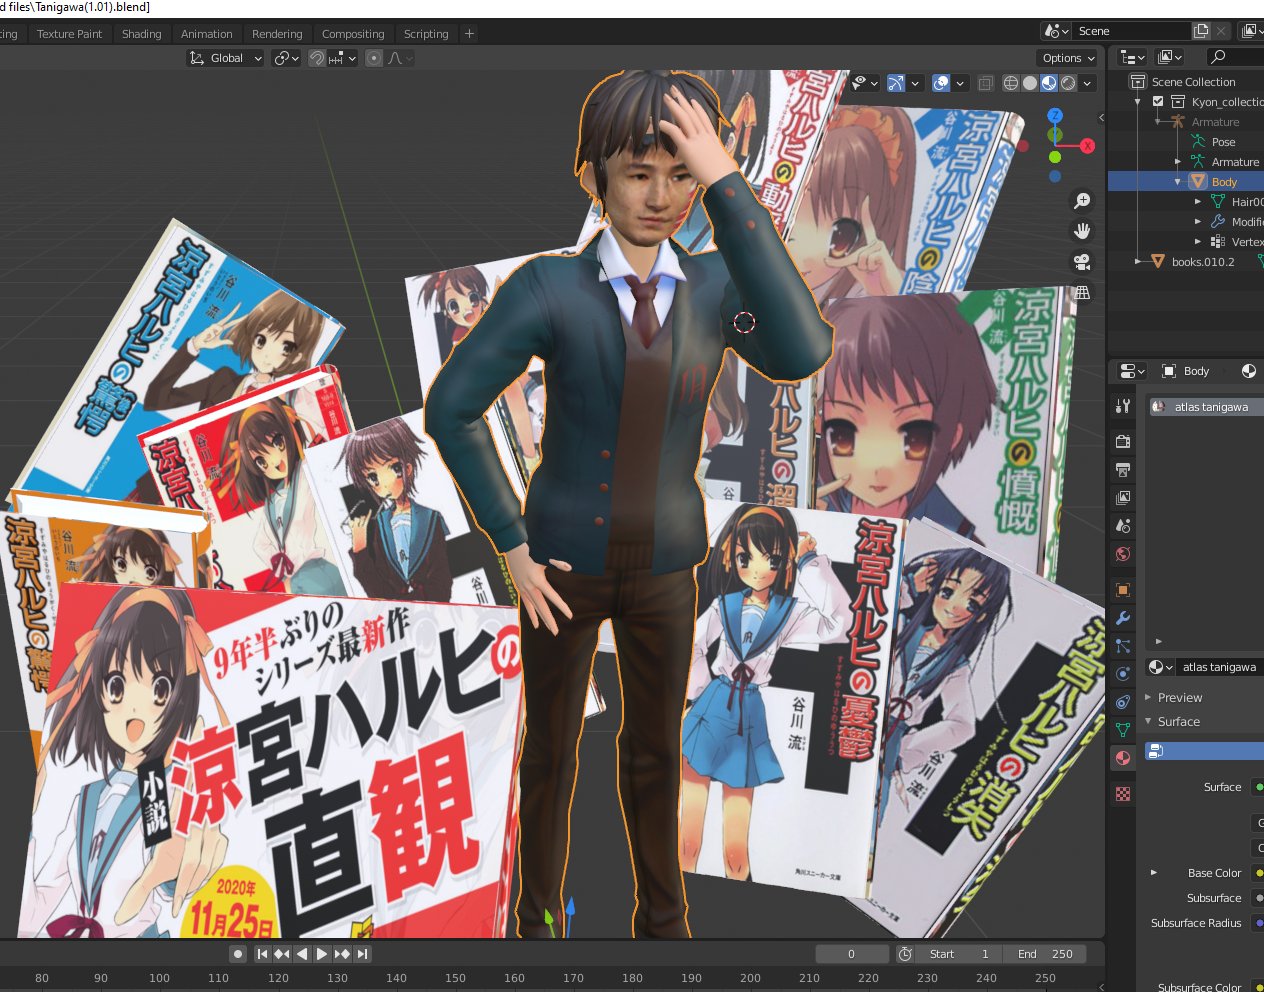The image size is (1264, 992).
Task: Select books.010.2 object in outliner
Action: [x=1202, y=262]
